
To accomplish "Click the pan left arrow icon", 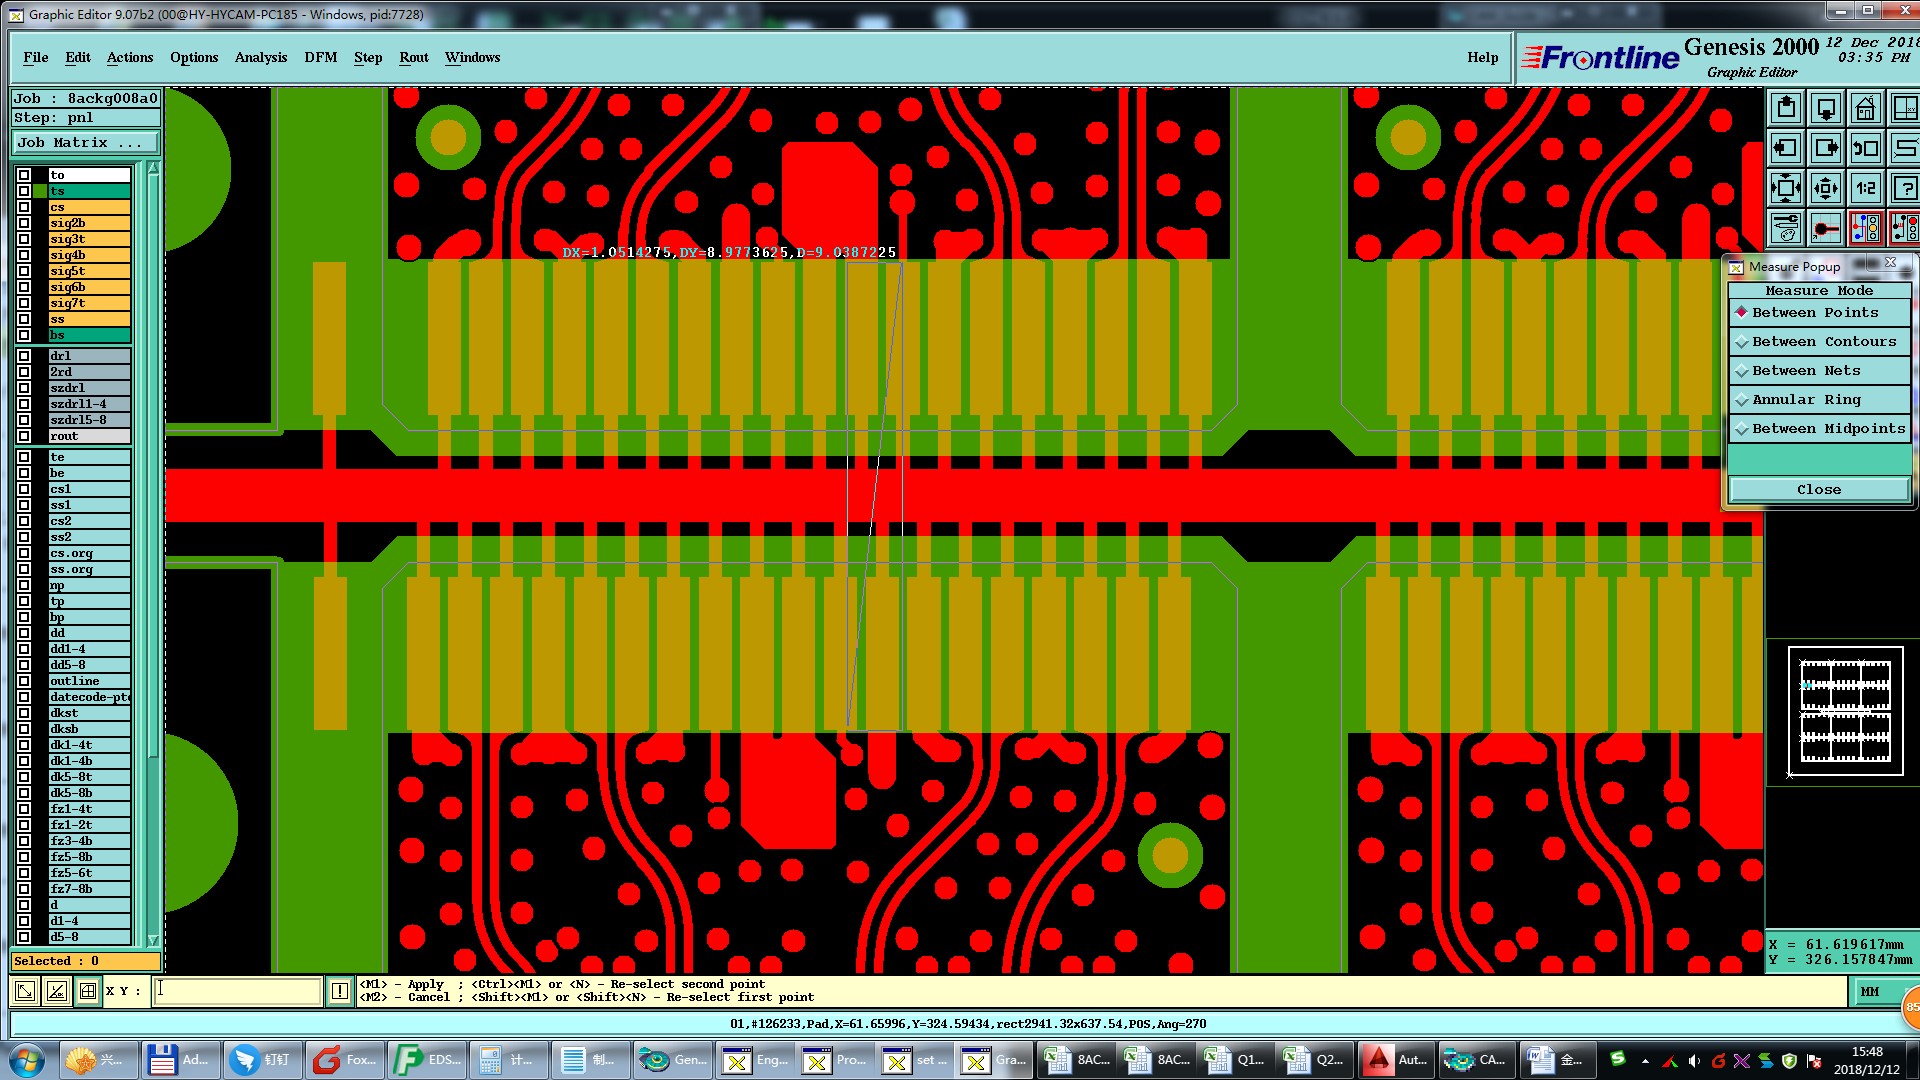I will [1786, 148].
